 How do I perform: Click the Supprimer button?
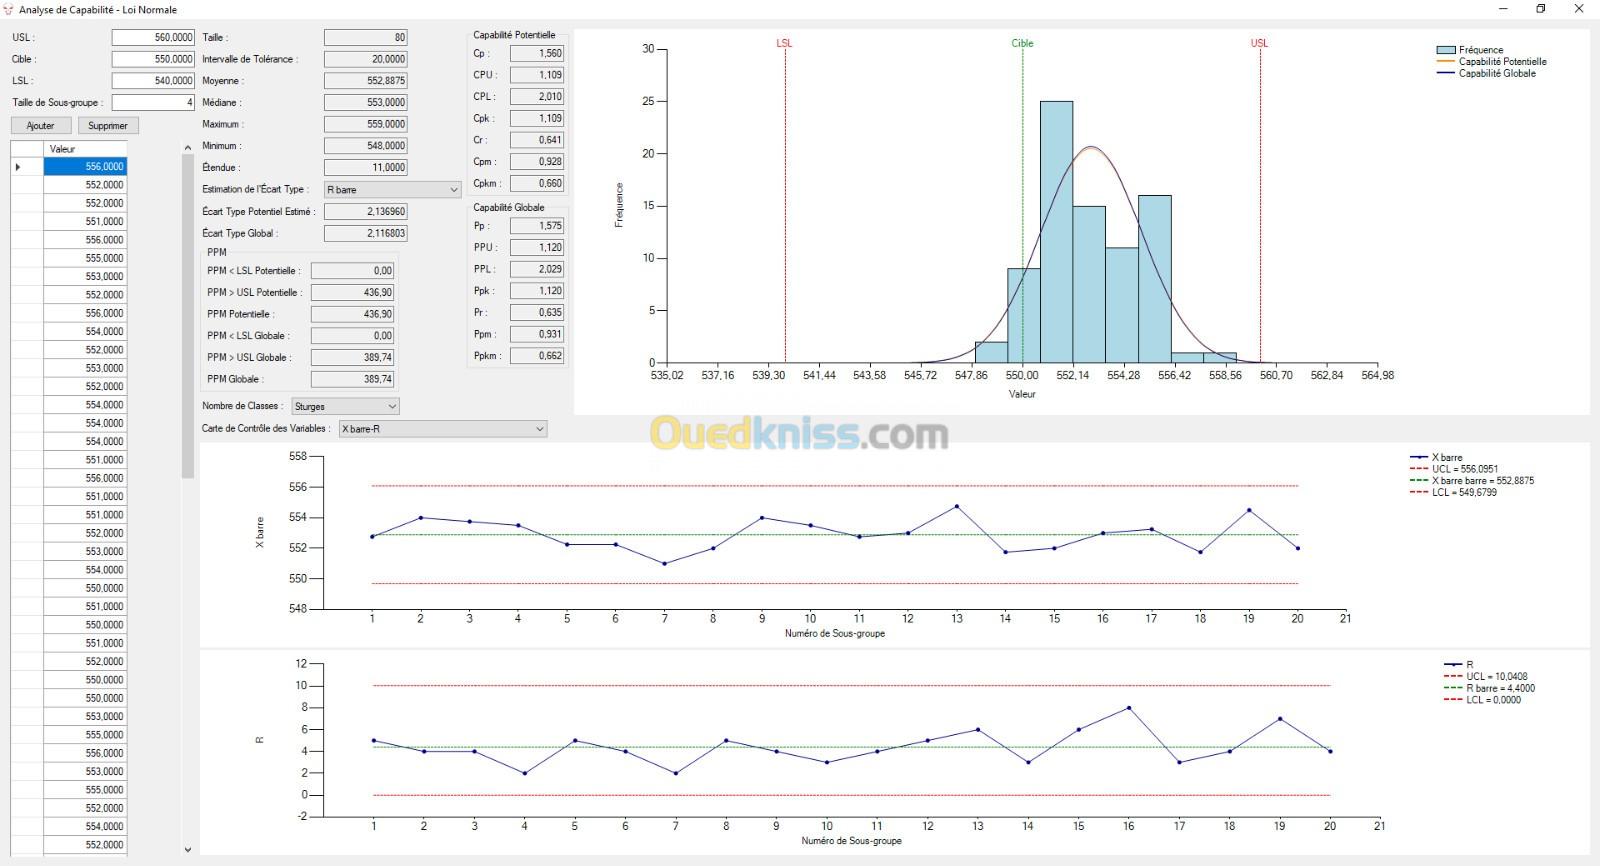(x=108, y=125)
